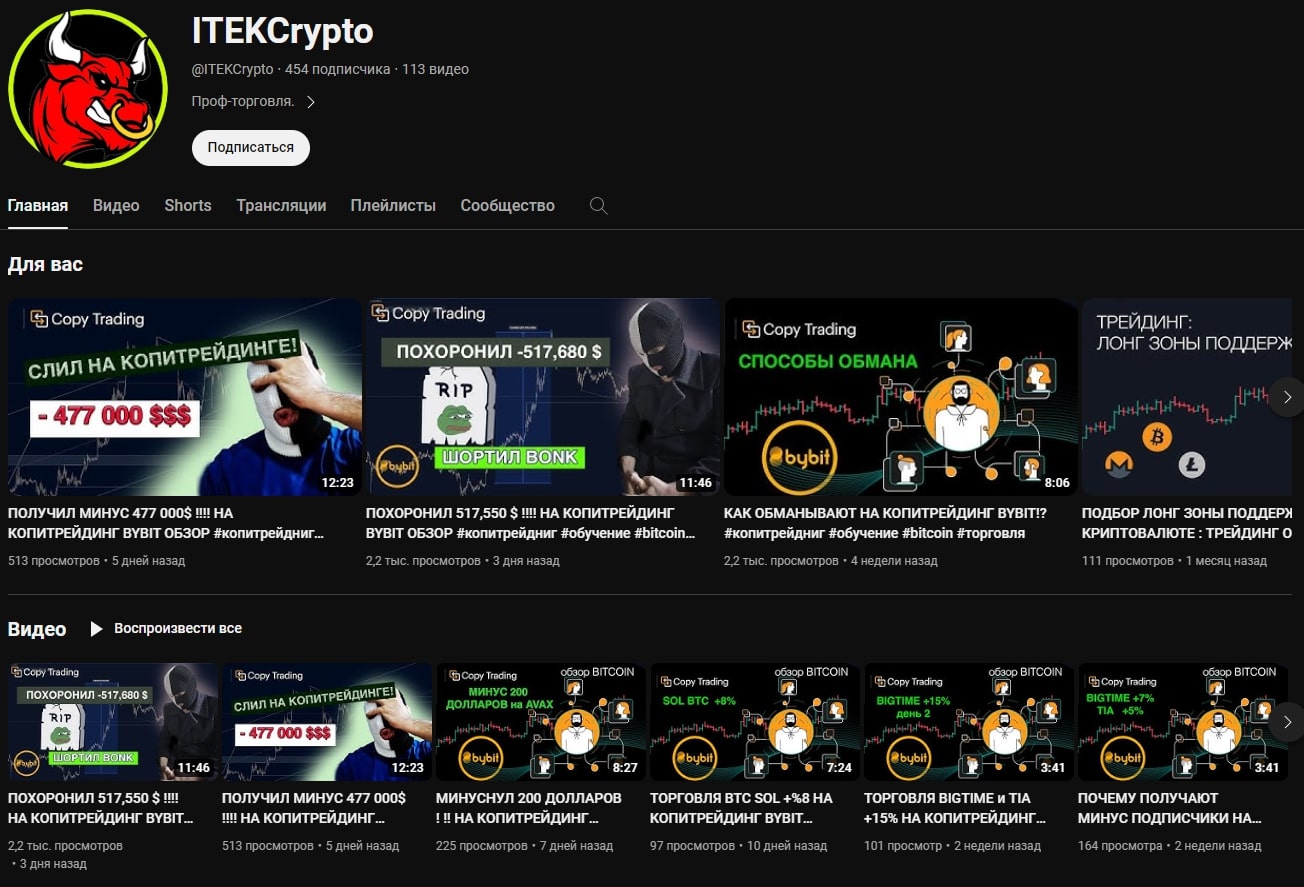Click the ITEKCrypto channel name heading

click(282, 31)
